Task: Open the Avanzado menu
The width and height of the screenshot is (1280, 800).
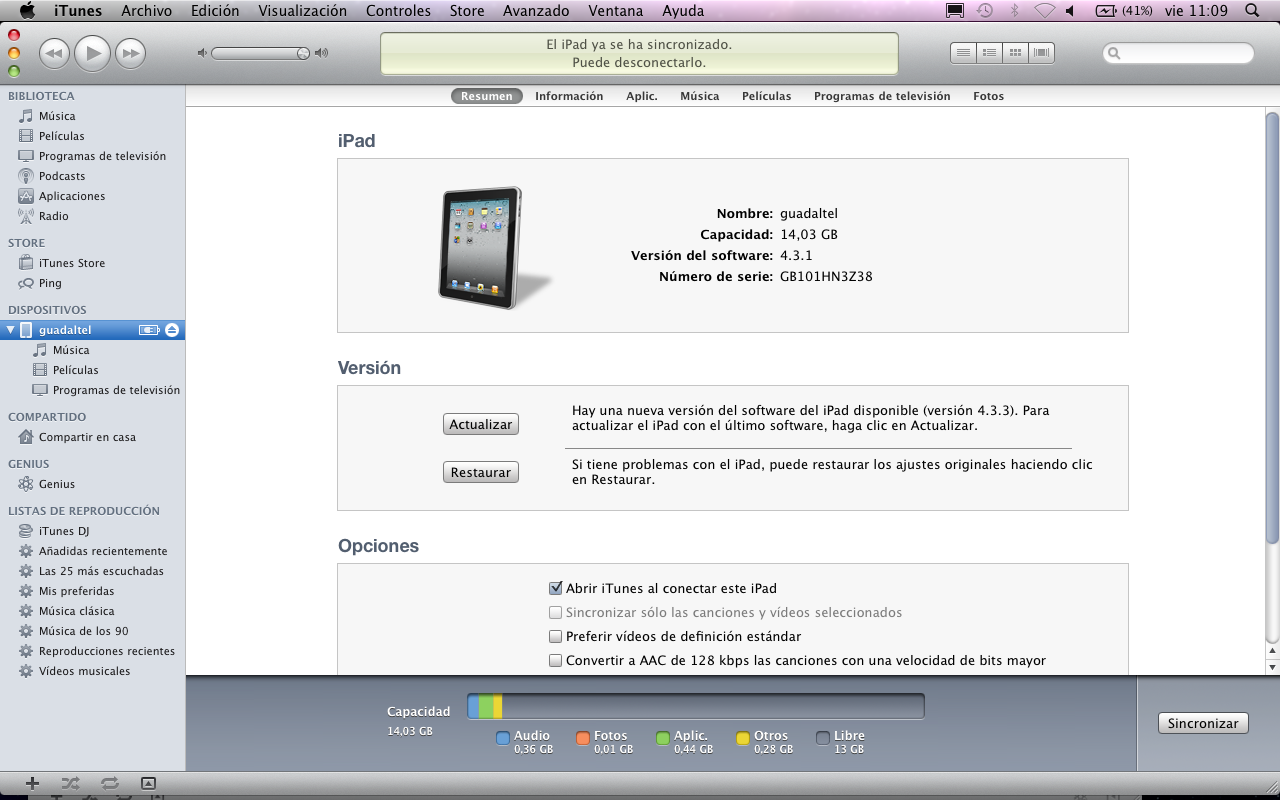Action: (x=536, y=11)
